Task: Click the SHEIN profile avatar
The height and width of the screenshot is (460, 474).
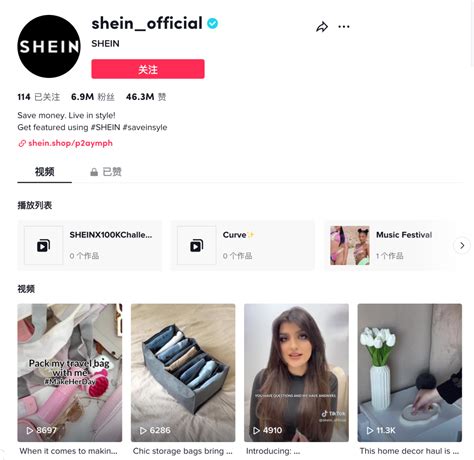Action: [49, 46]
